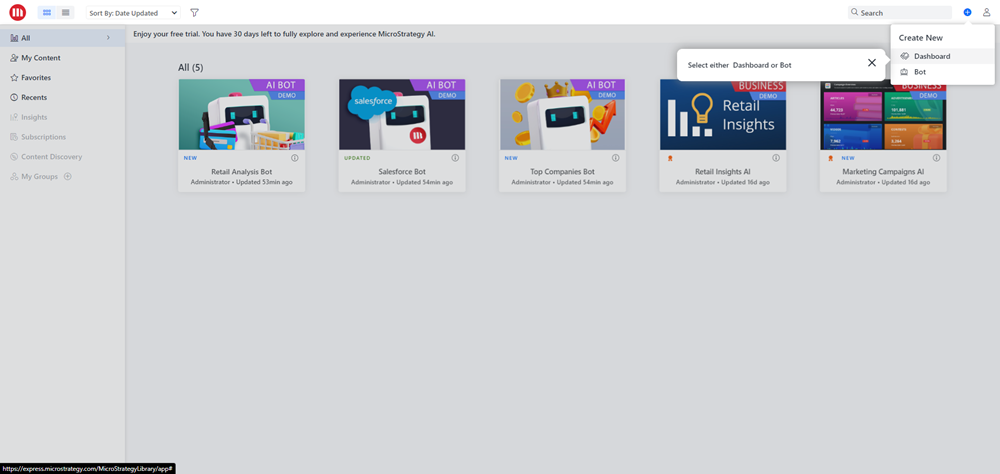The height and width of the screenshot is (474, 1000).
Task: Click the MicroStrategy logo icon
Action: click(17, 13)
